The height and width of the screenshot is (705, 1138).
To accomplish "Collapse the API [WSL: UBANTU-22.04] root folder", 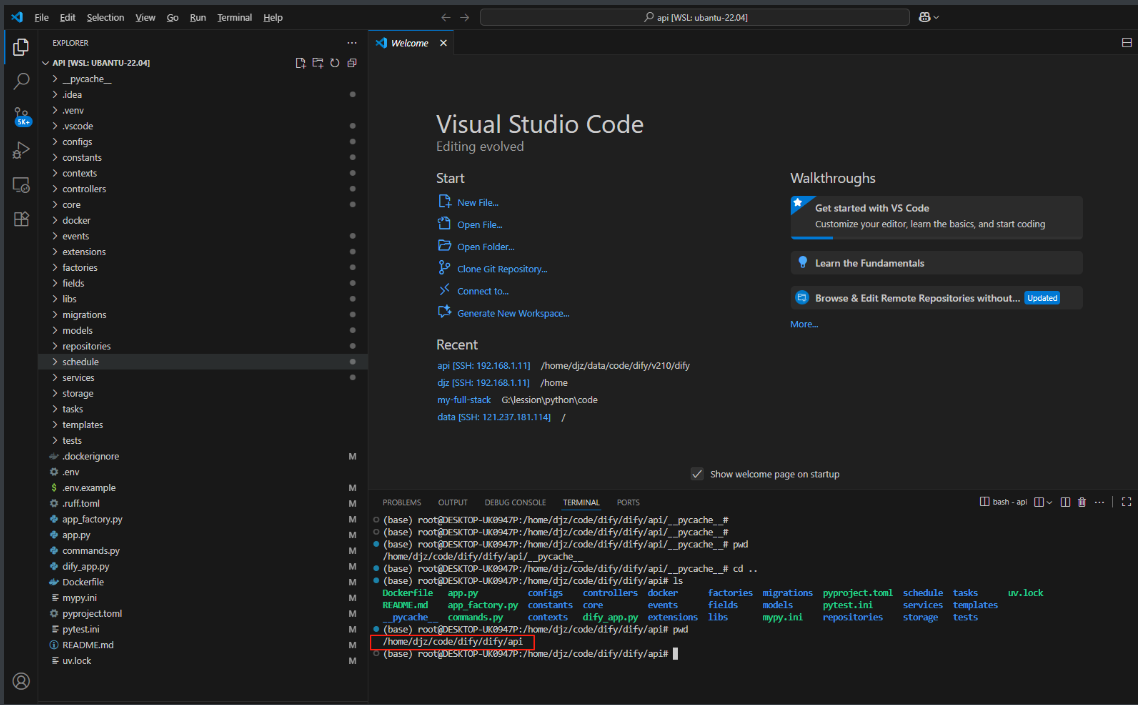I will pyautogui.click(x=101, y=63).
